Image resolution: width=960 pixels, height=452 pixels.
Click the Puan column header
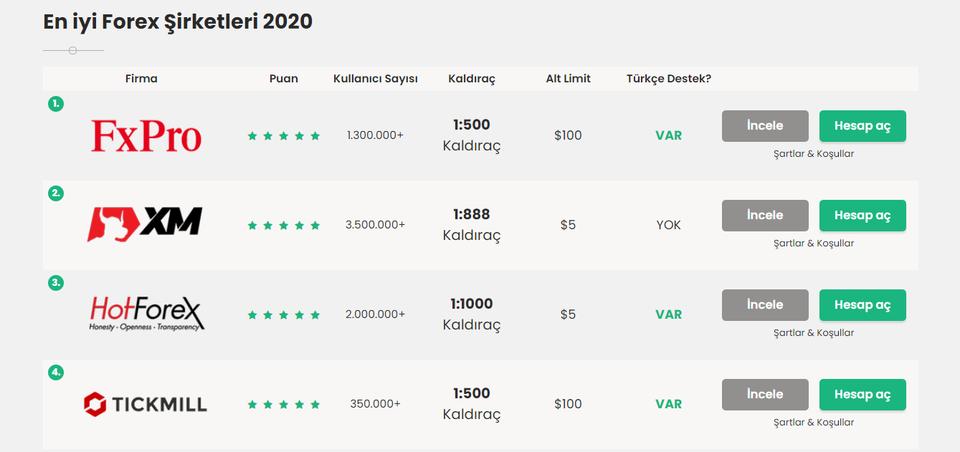click(283, 78)
